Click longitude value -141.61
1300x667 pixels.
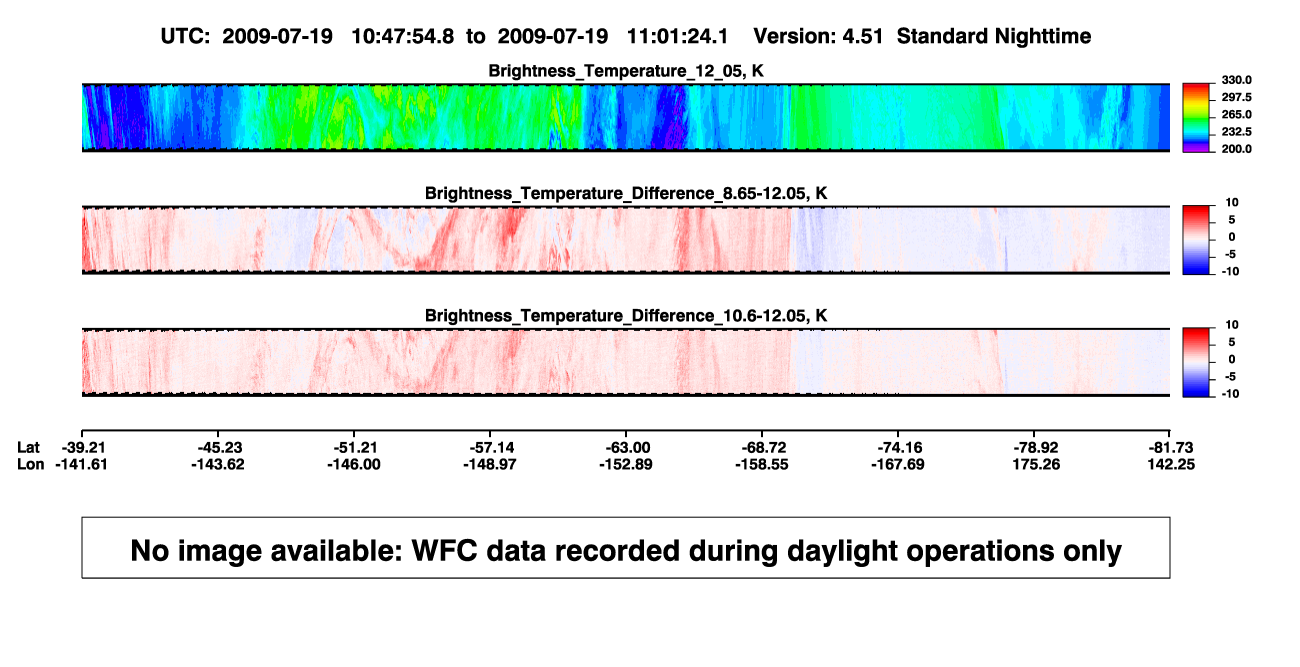pos(81,464)
